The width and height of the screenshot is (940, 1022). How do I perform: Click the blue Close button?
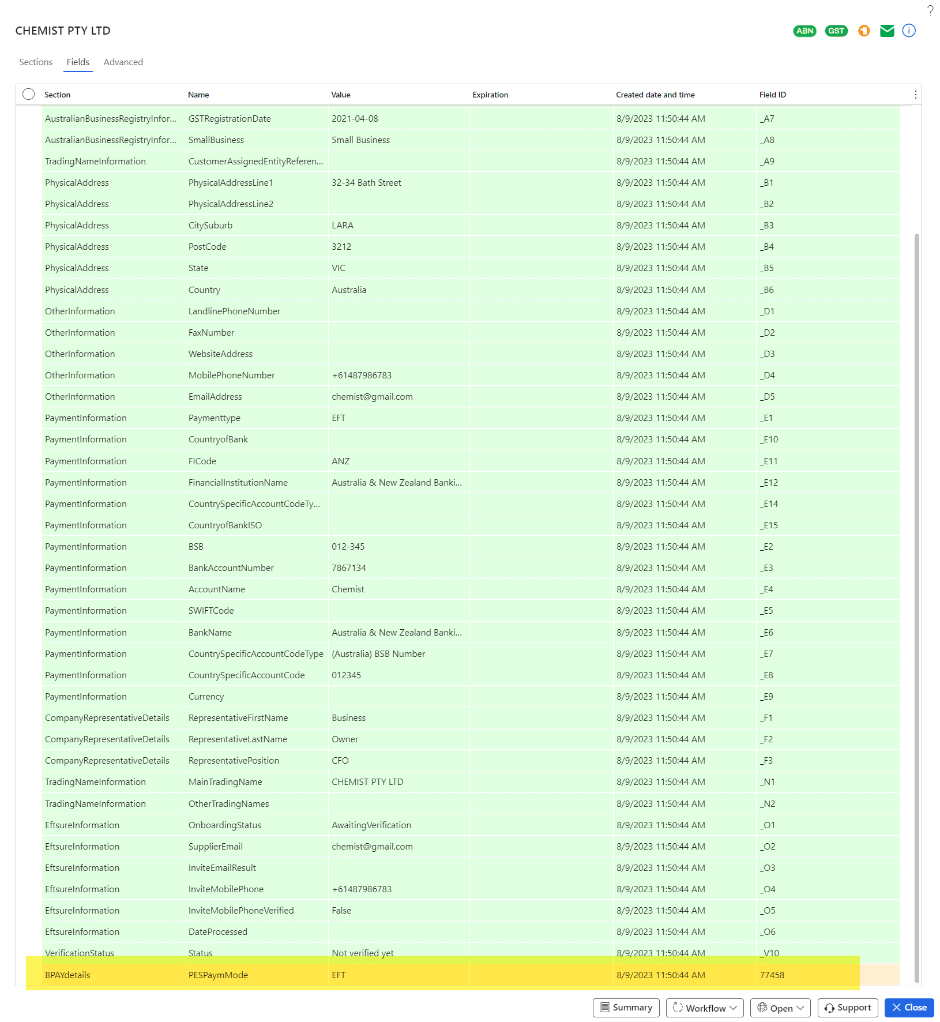point(909,1008)
